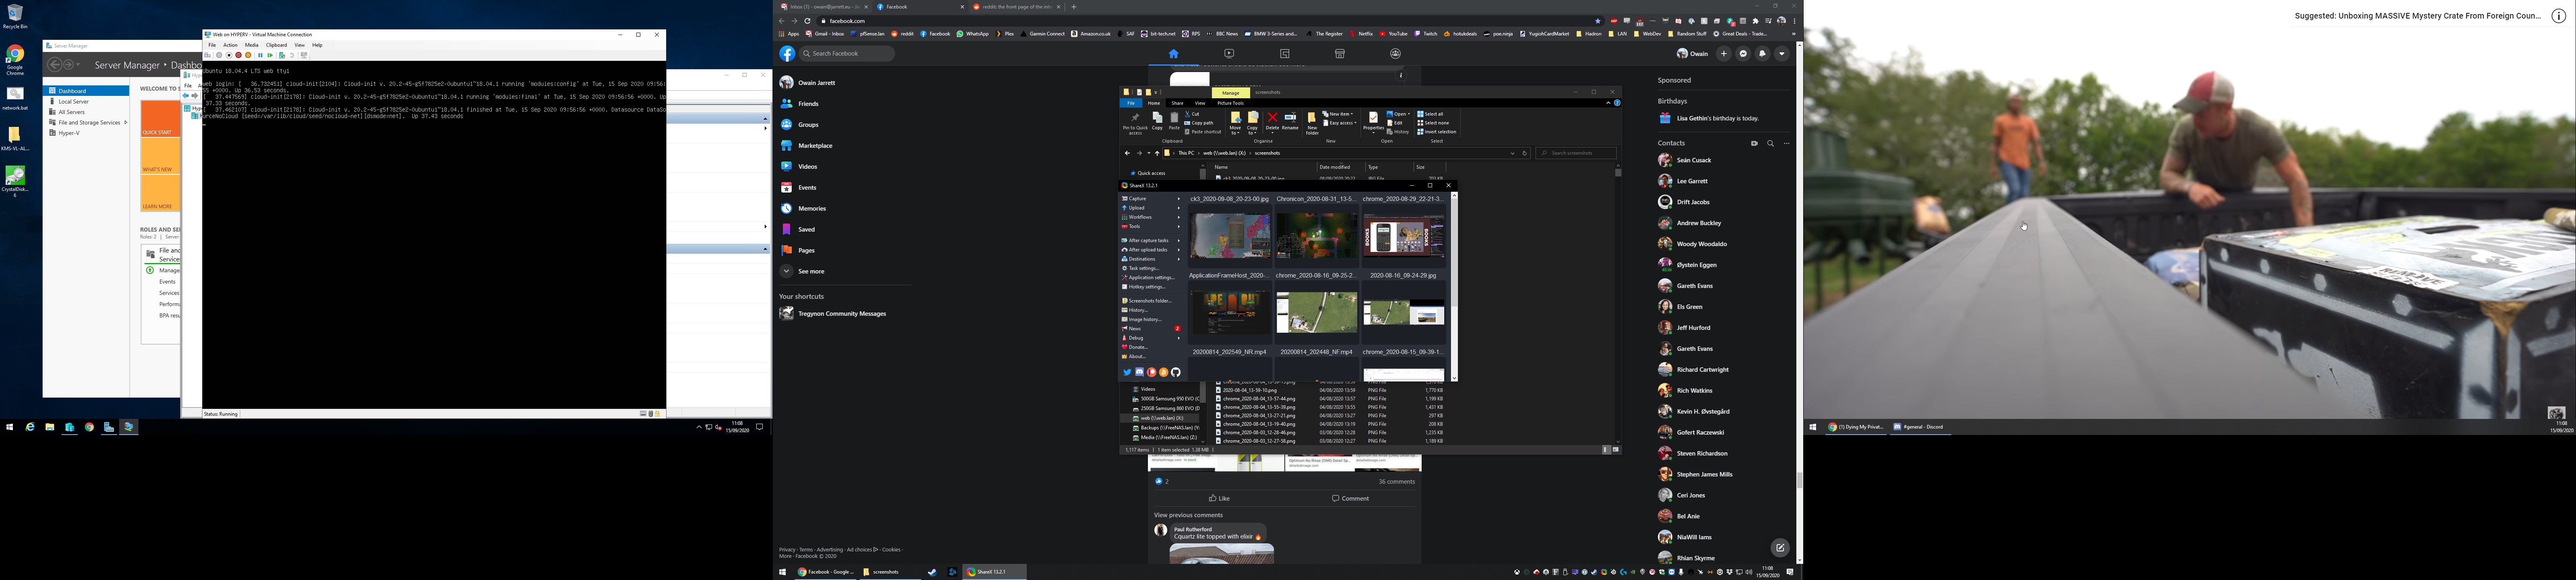Start new room icon beside Contacts
2576x580 pixels.
(1754, 143)
